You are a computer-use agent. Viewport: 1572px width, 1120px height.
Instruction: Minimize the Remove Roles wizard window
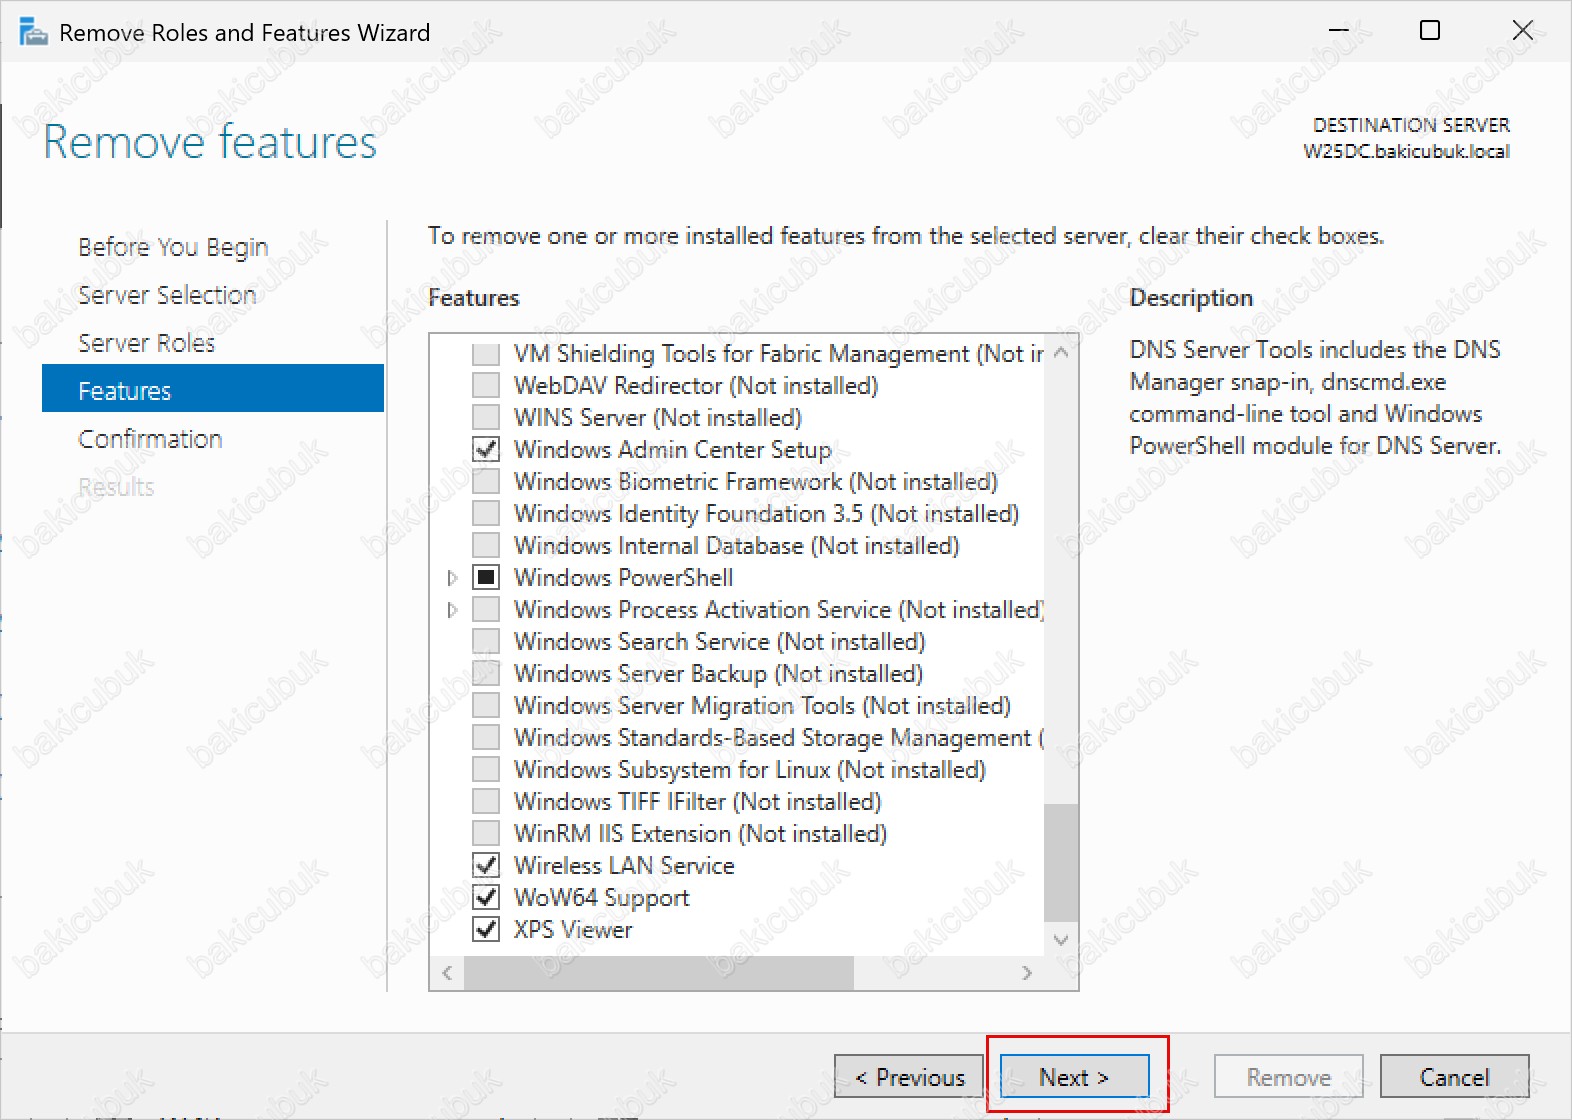coord(1338,31)
